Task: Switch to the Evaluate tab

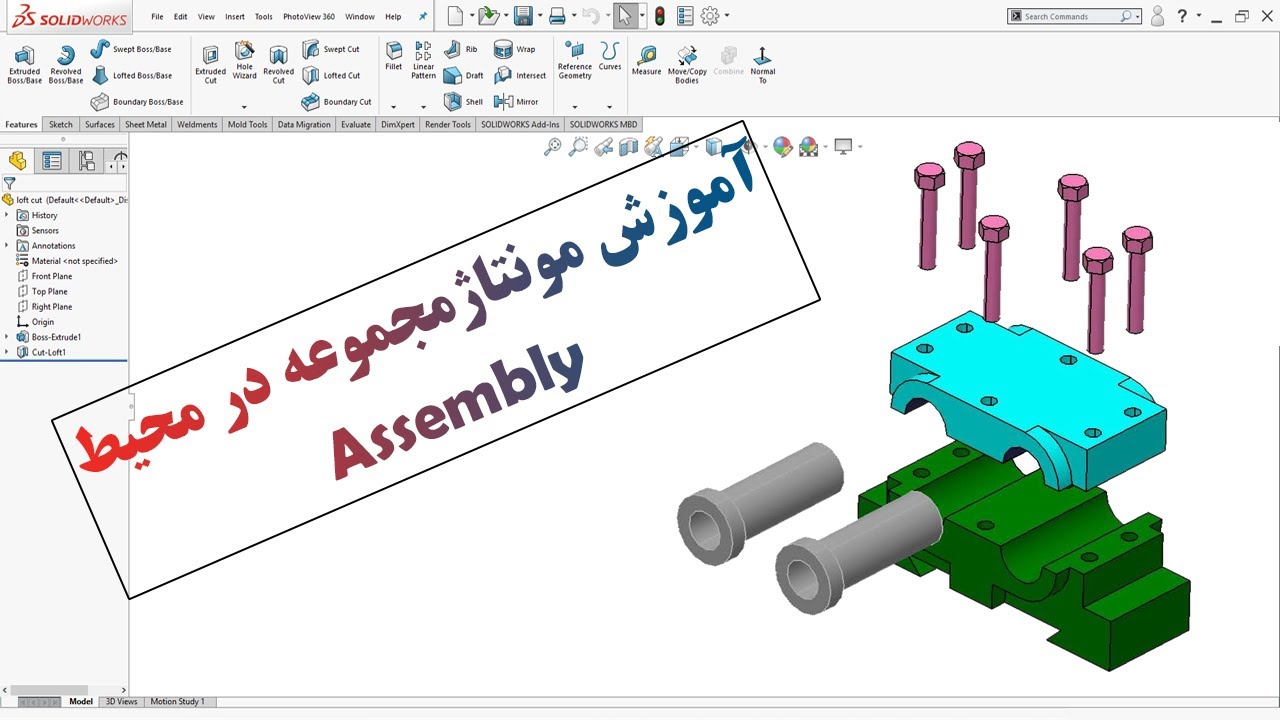Action: tap(356, 125)
